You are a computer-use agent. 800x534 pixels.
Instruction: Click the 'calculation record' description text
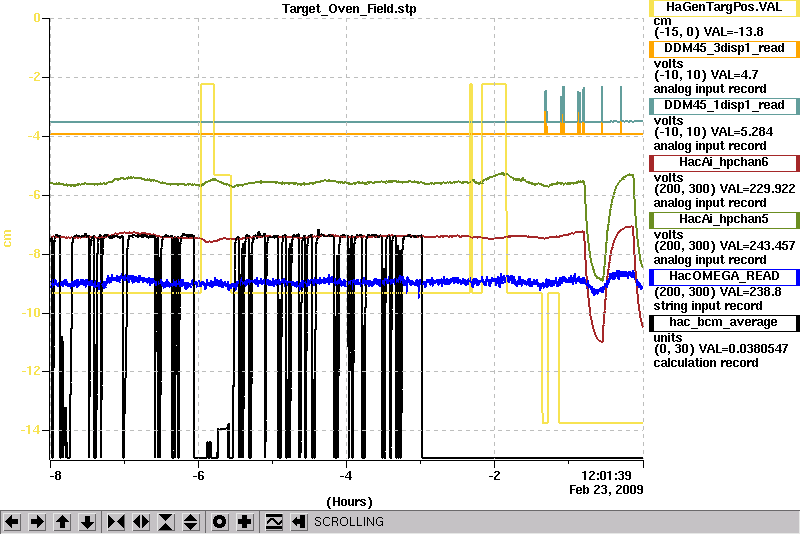point(706,363)
